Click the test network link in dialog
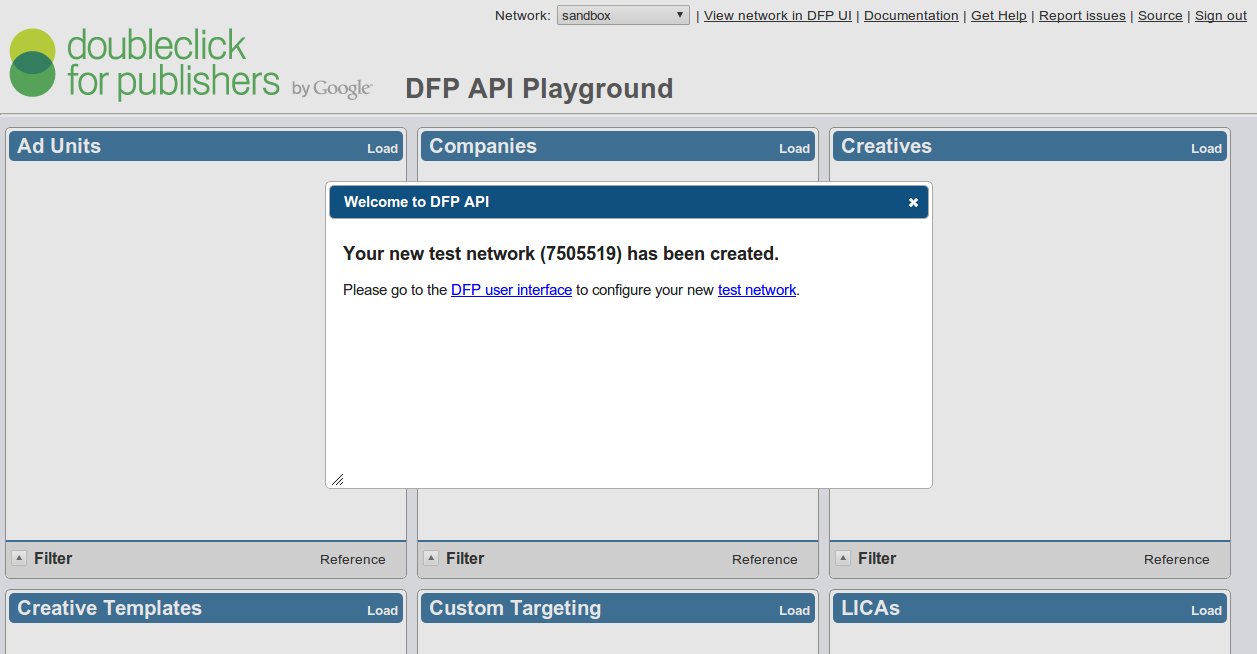 click(757, 290)
